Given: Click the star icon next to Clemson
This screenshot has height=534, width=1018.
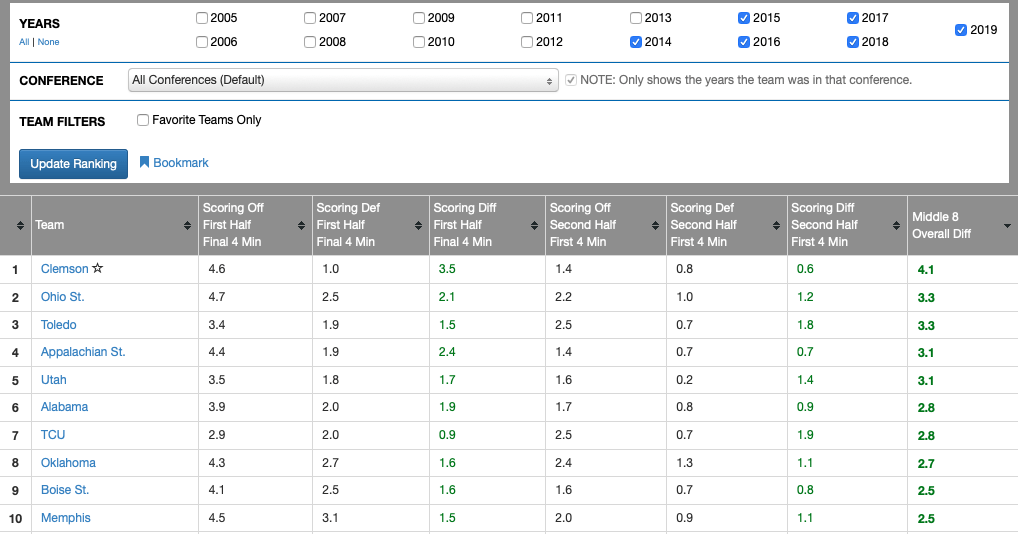Looking at the screenshot, I should [x=97, y=268].
